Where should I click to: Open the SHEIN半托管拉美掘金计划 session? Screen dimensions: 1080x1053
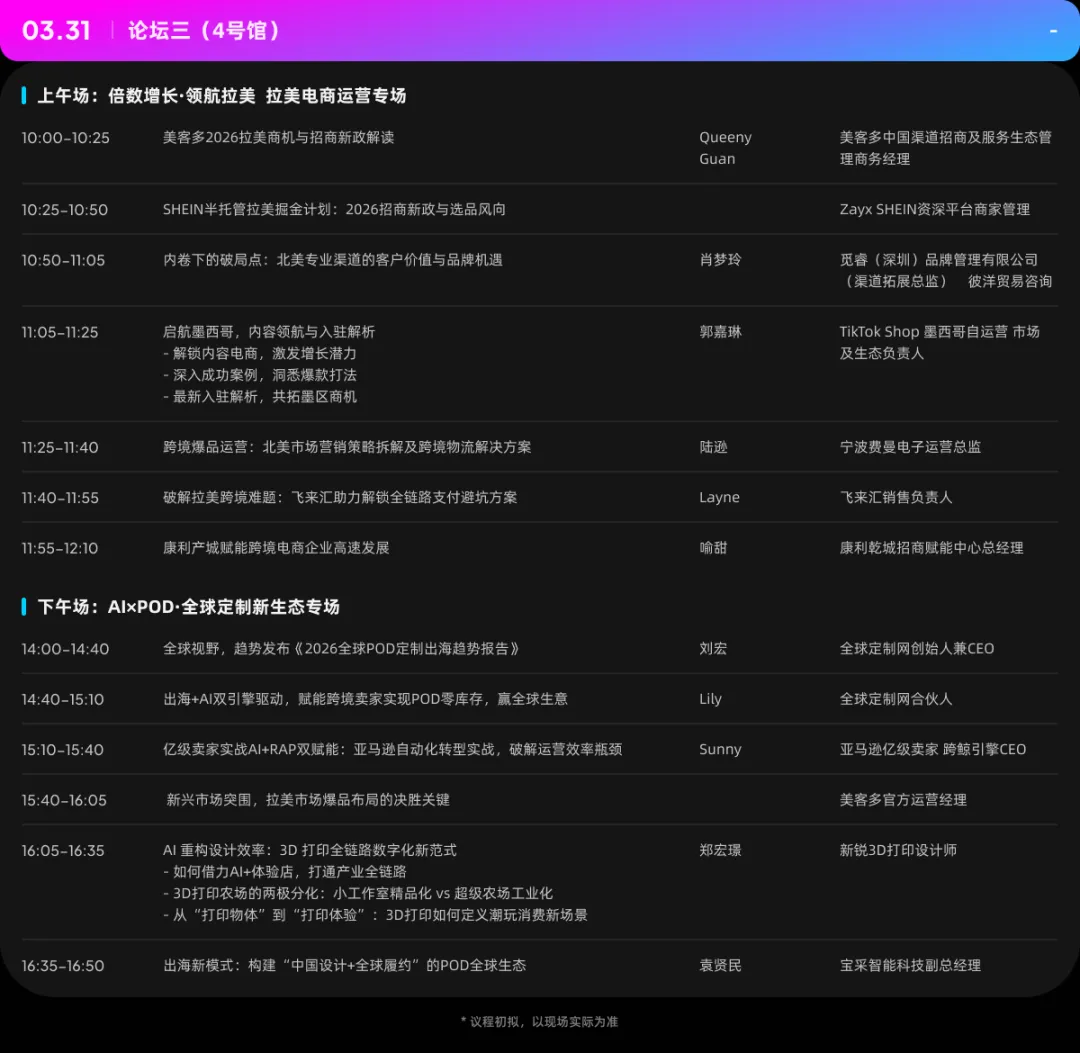pyautogui.click(x=334, y=209)
